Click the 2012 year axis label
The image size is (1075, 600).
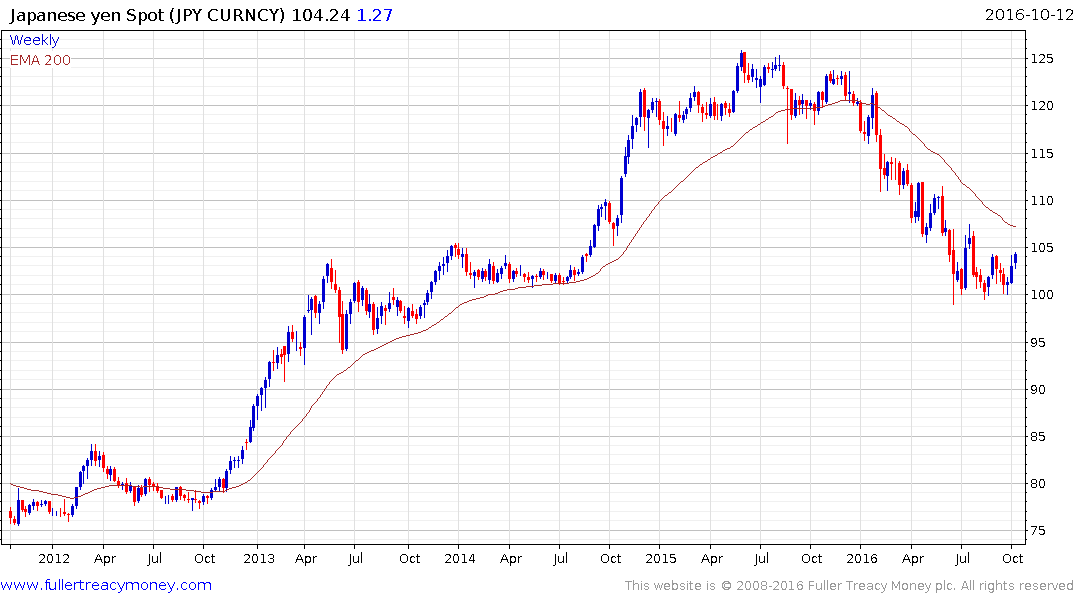[x=54, y=558]
